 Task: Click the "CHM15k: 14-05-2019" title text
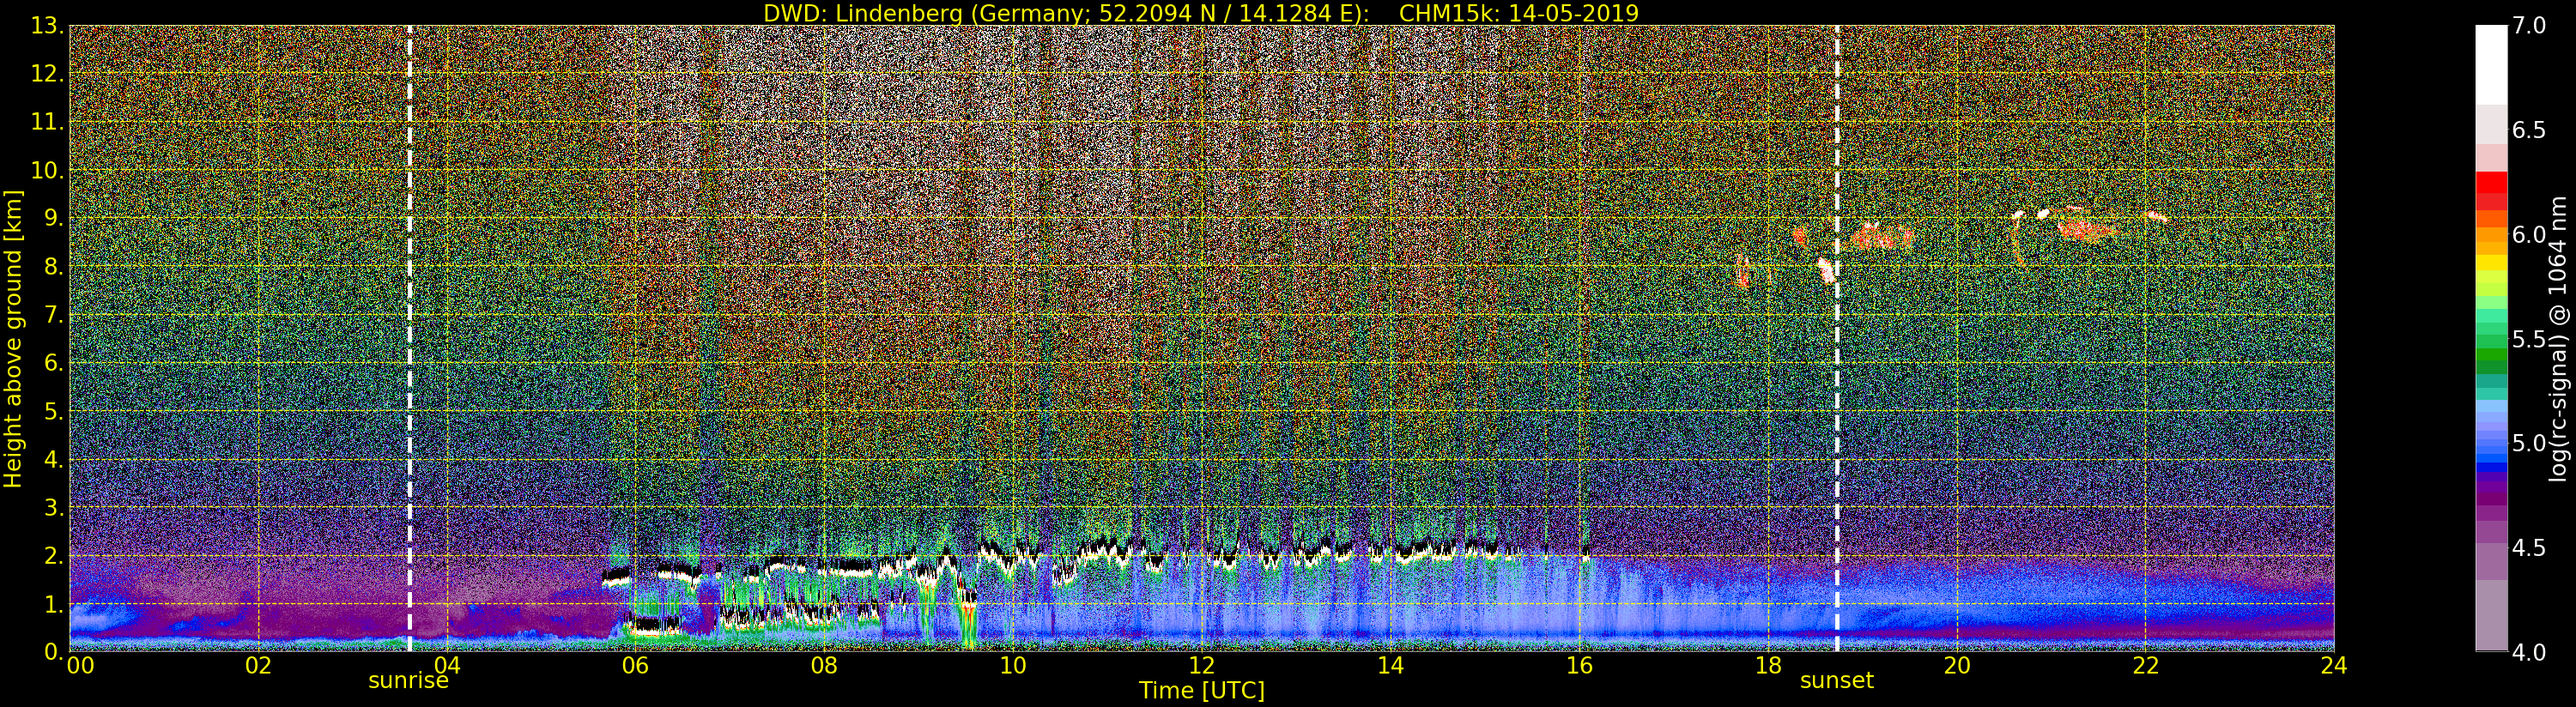[x=1519, y=13]
